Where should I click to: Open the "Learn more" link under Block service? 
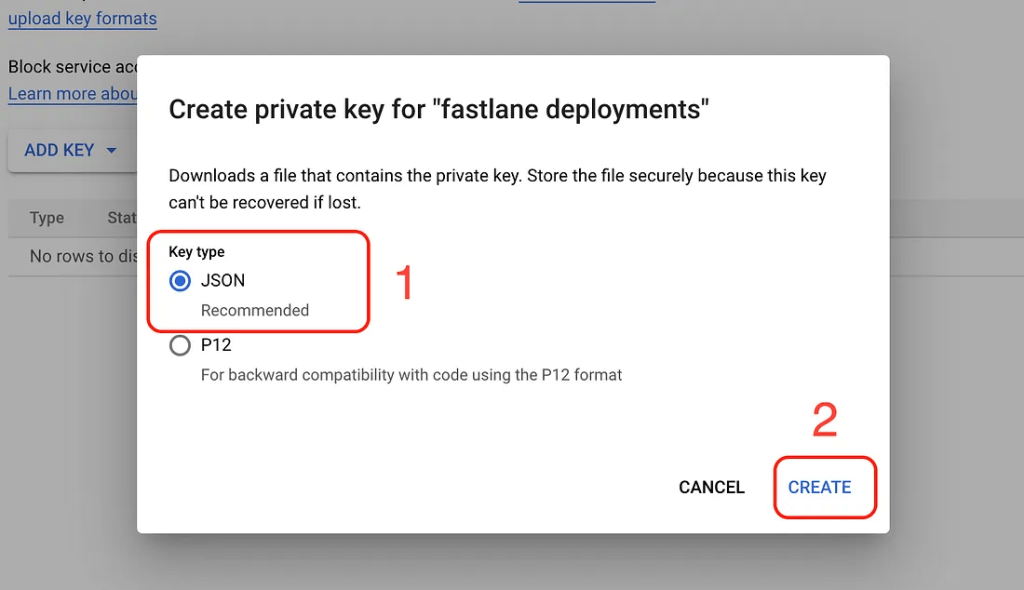72,93
